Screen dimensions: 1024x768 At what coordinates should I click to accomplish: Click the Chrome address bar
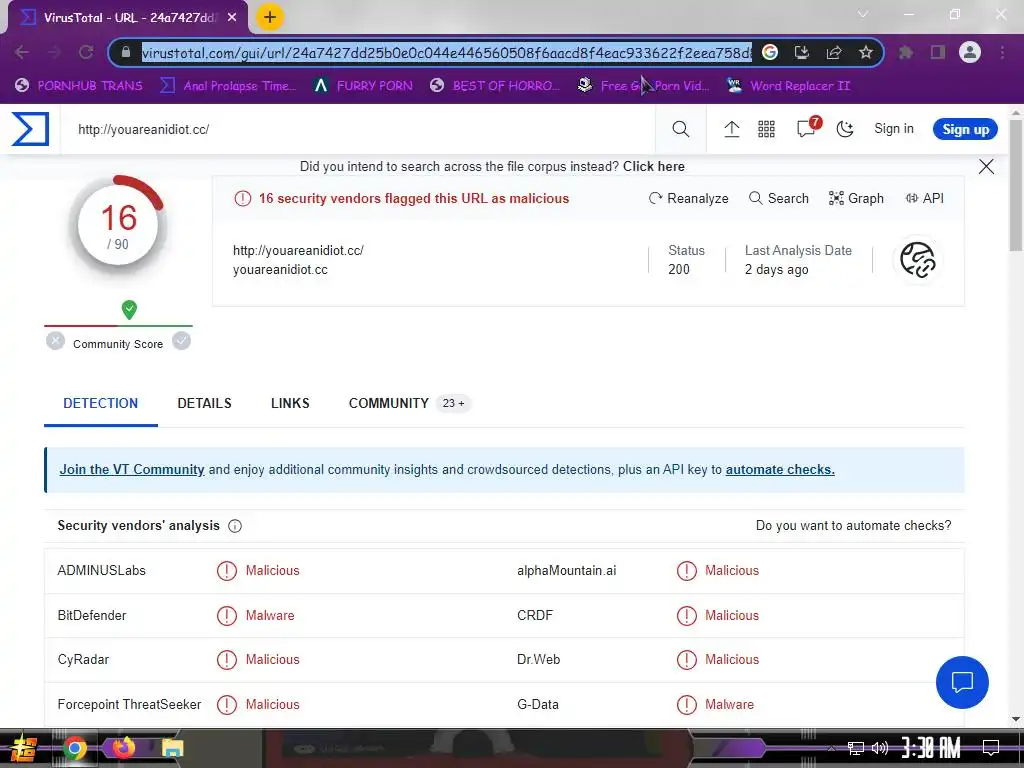[446, 53]
